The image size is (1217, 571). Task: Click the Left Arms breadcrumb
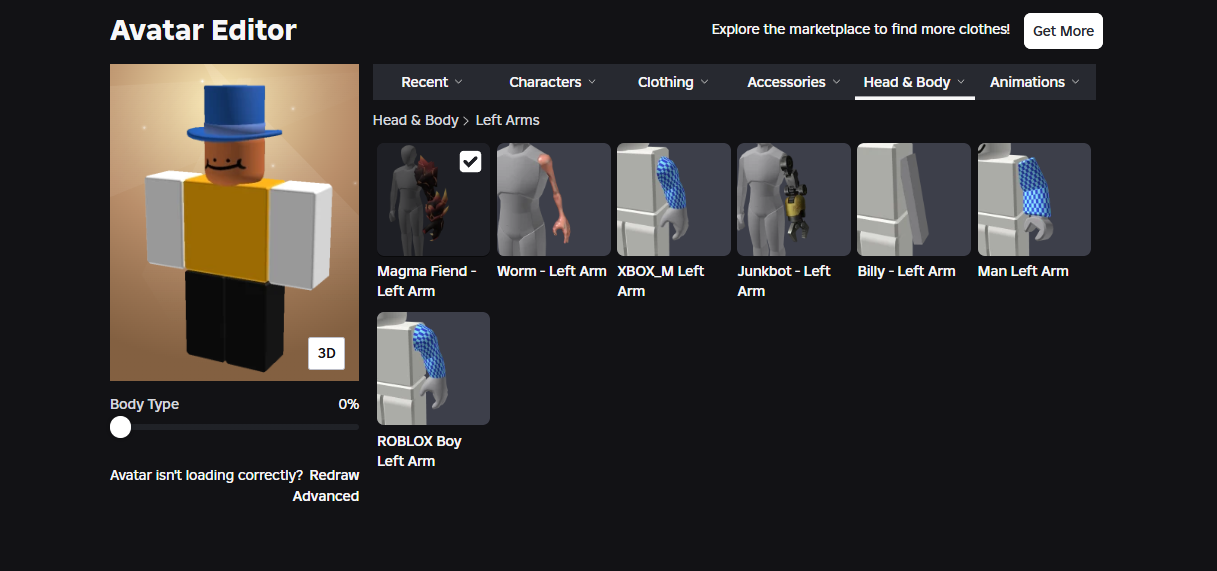pyautogui.click(x=507, y=120)
